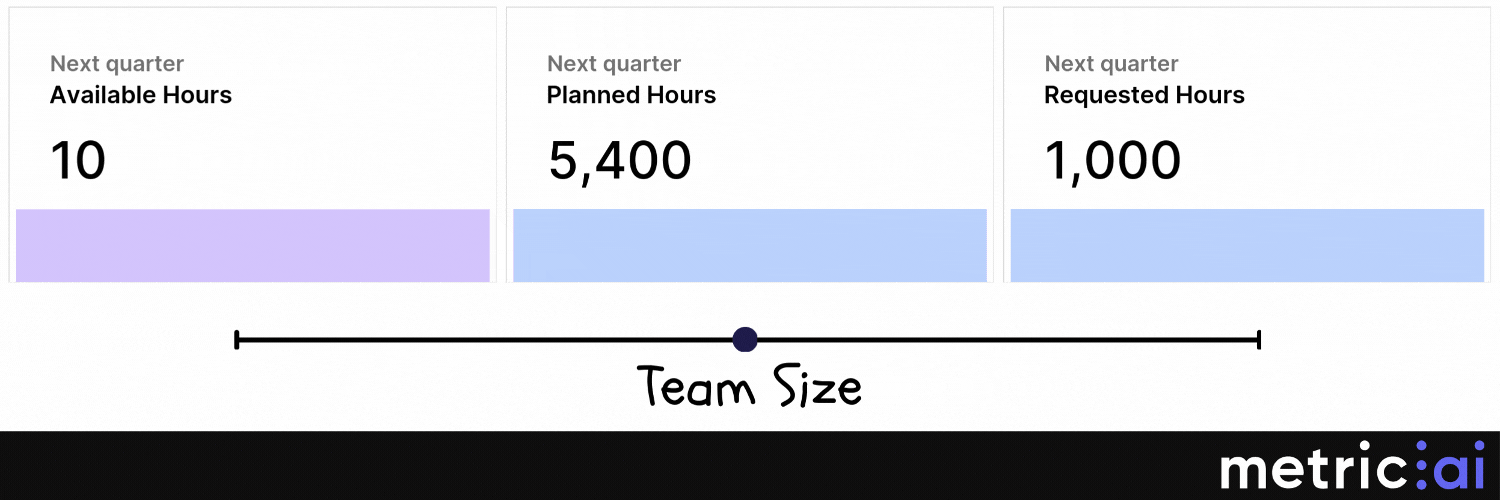Click the purple bar under Available Hours
This screenshot has width=1500, height=500.
pyautogui.click(x=253, y=245)
